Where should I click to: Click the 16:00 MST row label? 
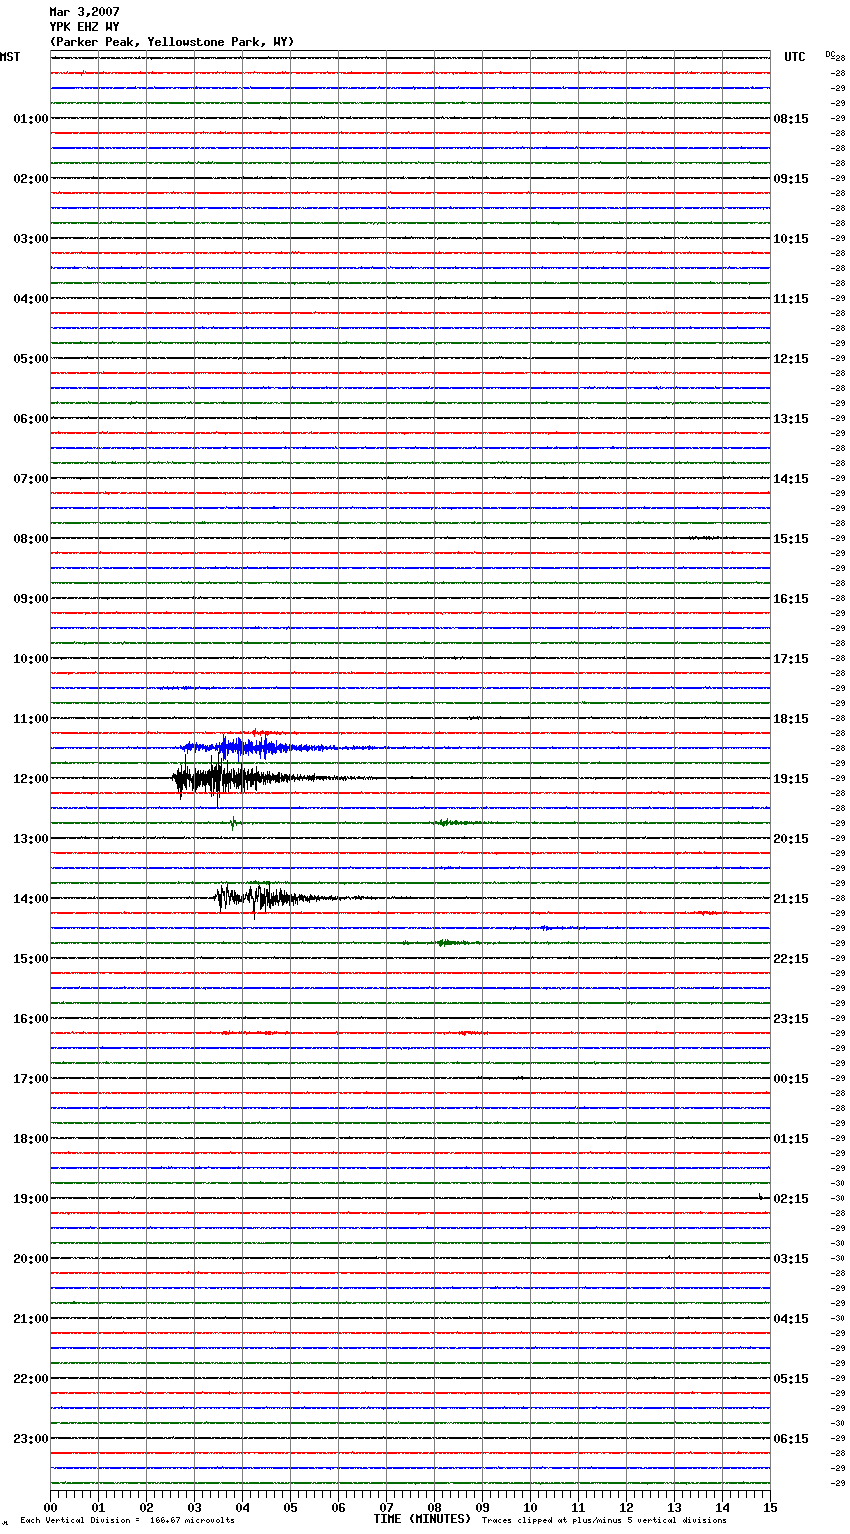30,1019
